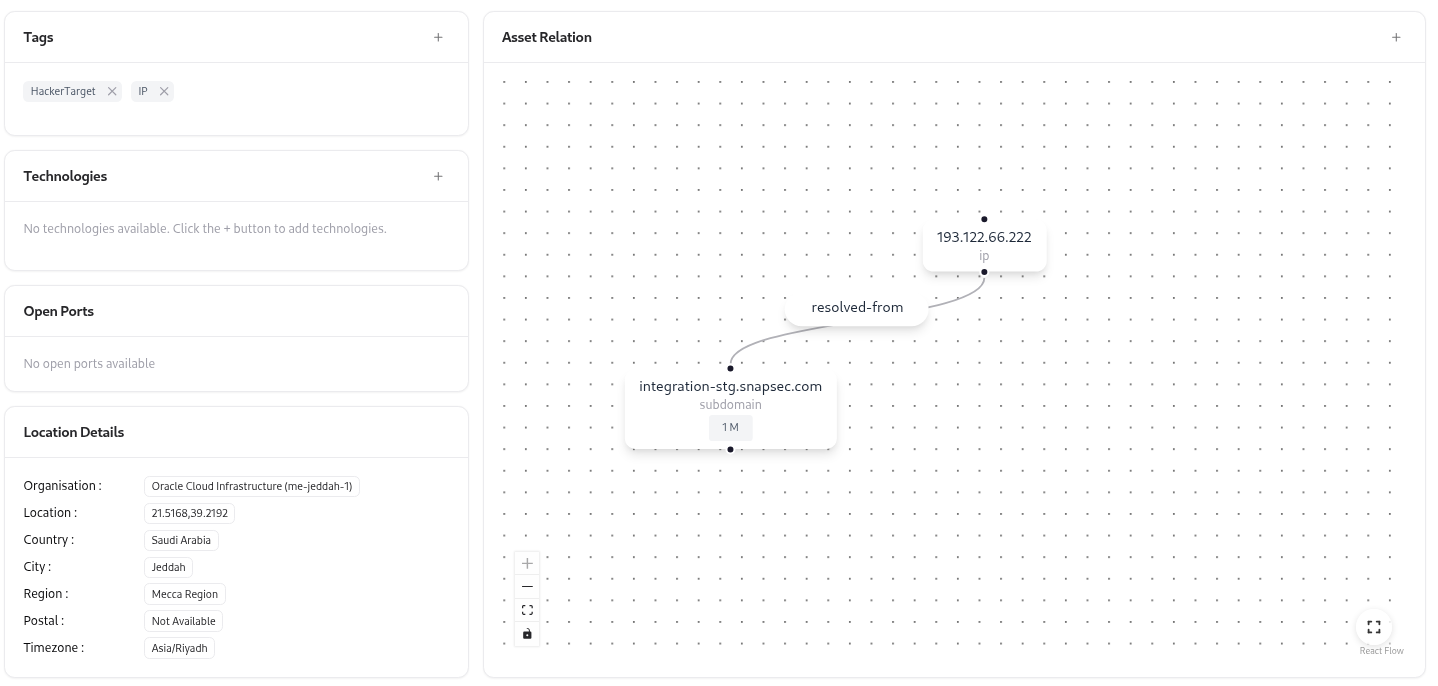The image size is (1438, 686).
Task: Fit the graph to view
Action: click(x=527, y=610)
